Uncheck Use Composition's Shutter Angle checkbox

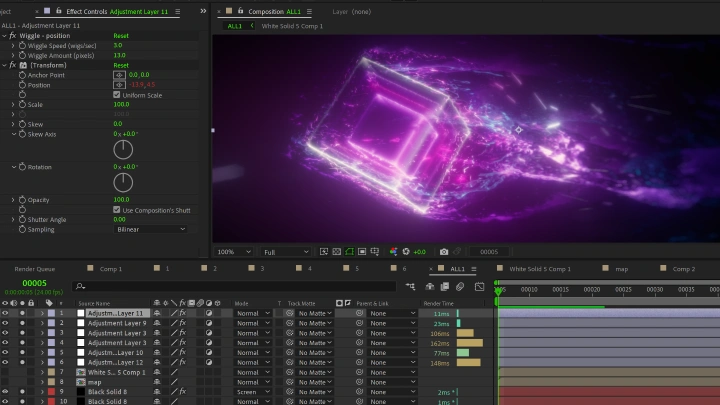(117, 210)
